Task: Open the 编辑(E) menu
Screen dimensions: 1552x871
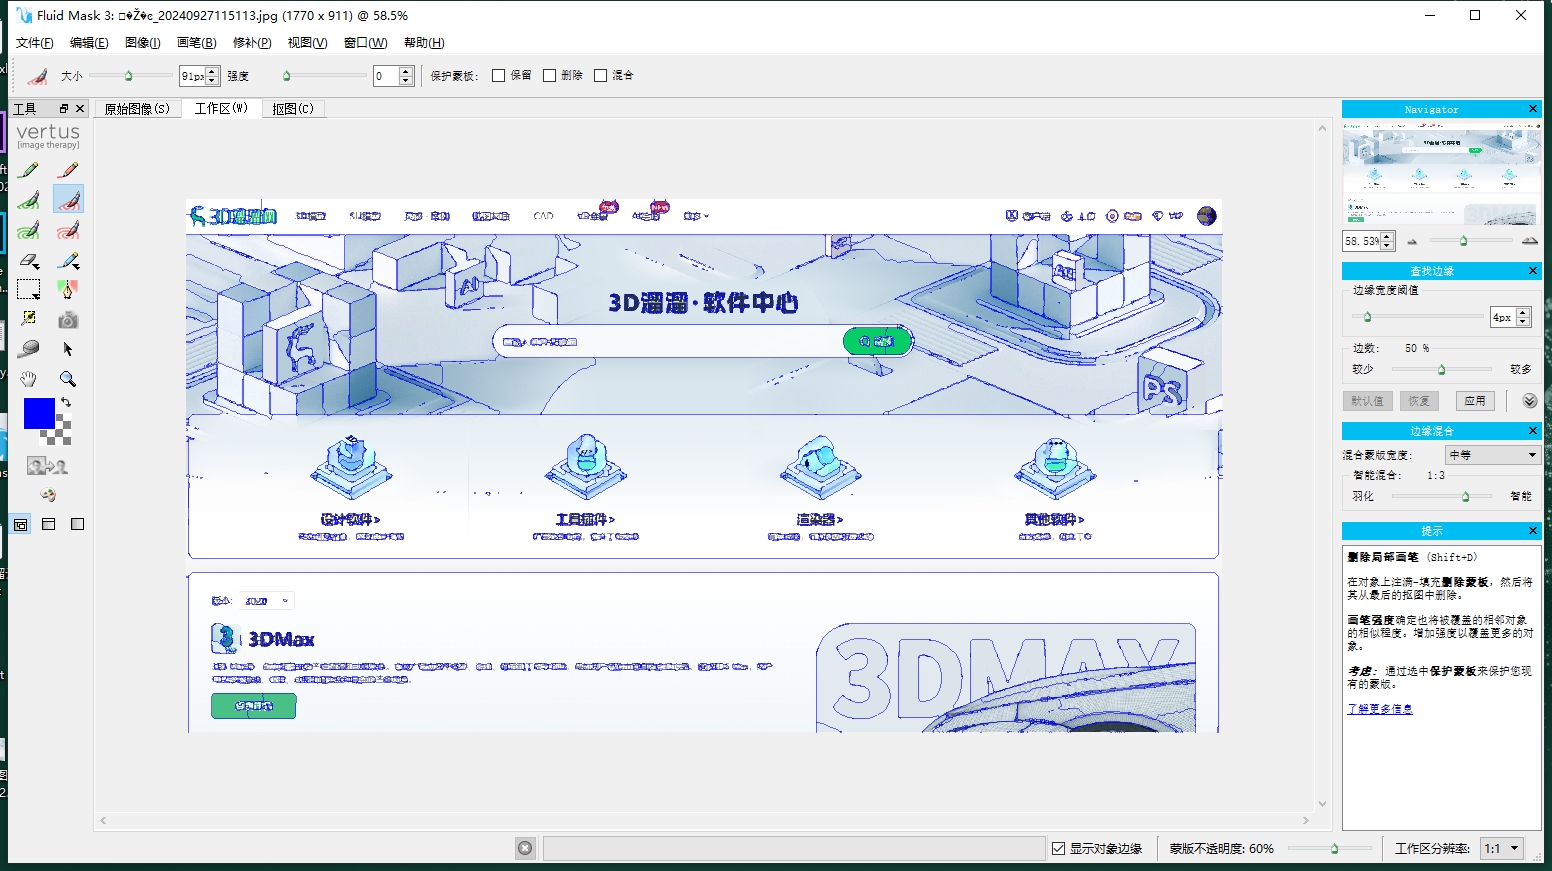Action: [89, 43]
